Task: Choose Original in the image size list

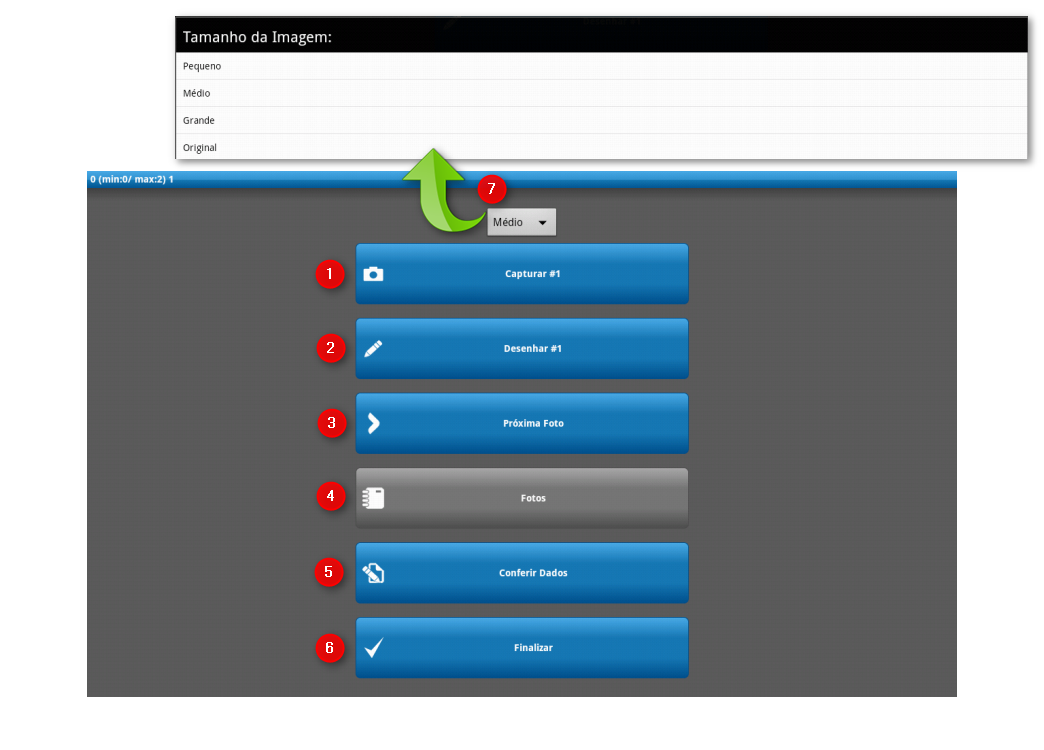Action: (601, 147)
